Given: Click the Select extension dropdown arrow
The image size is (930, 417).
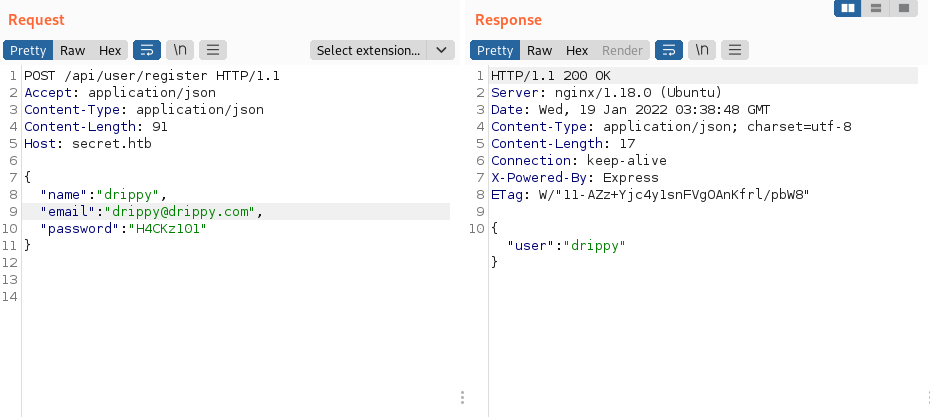Looking at the screenshot, I should point(441,50).
